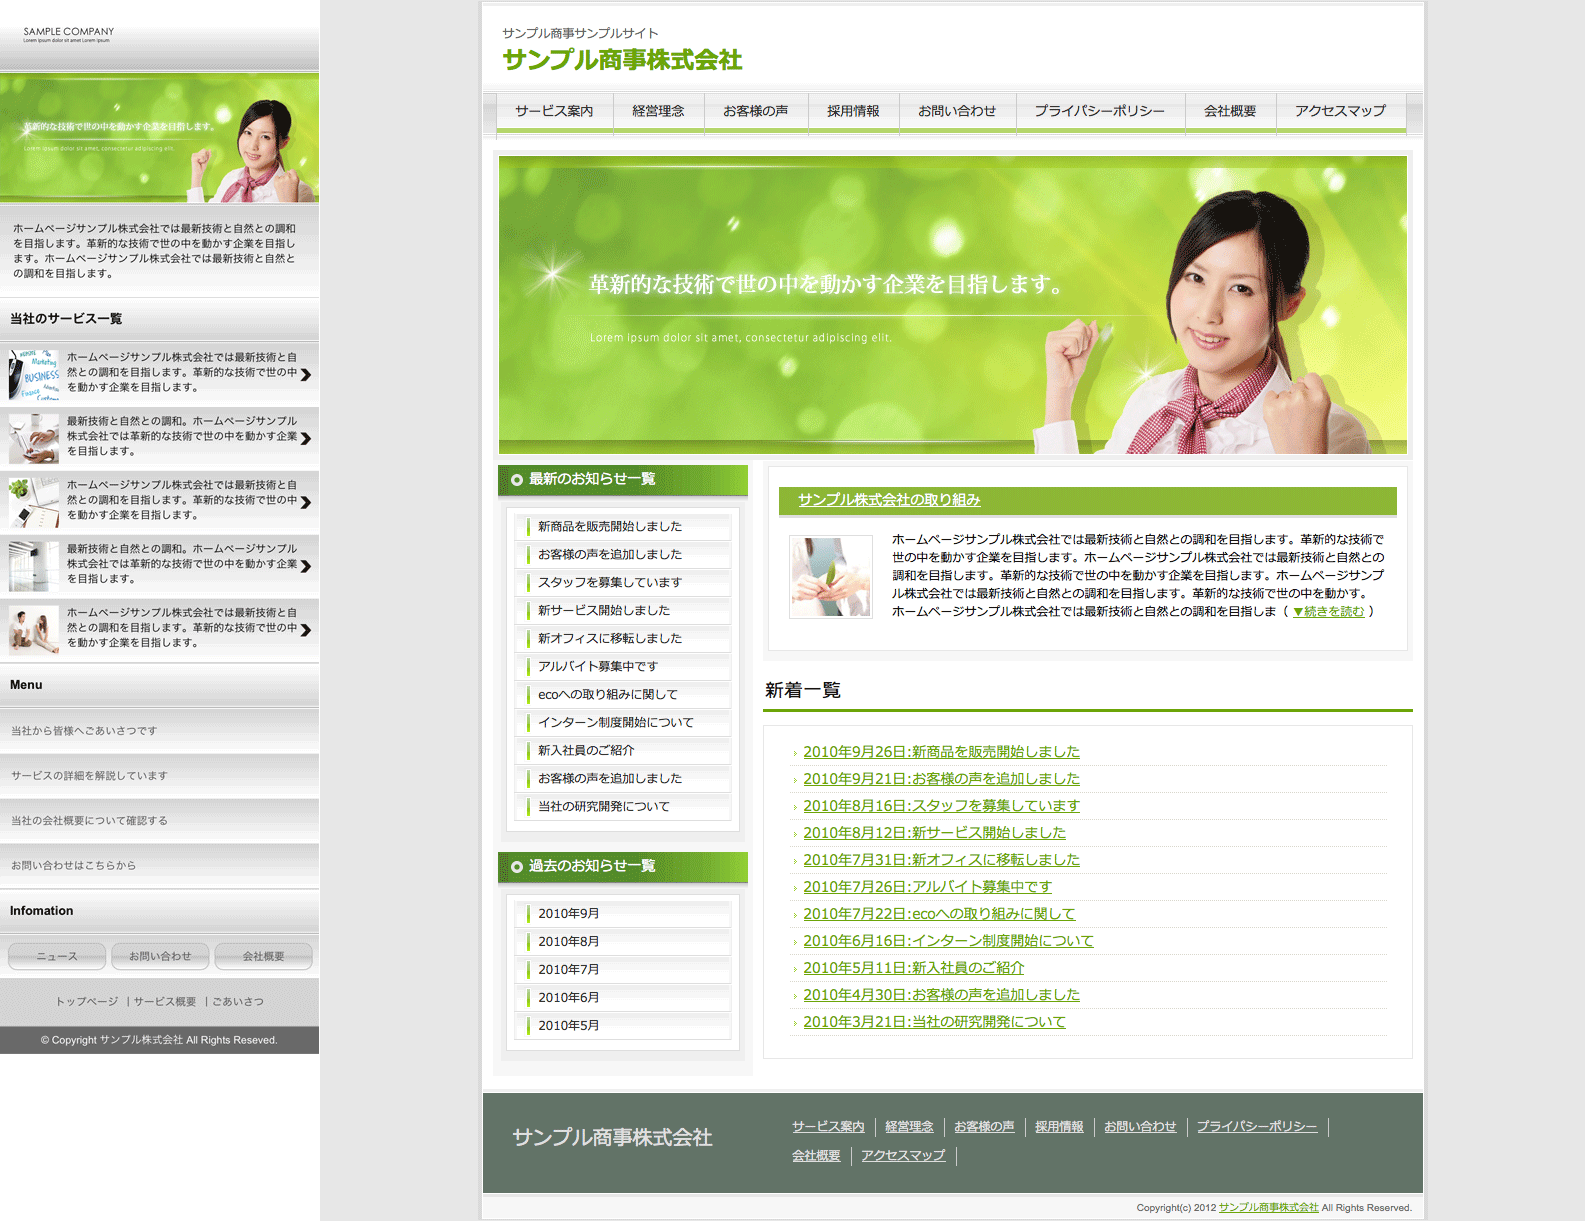Click プライバシーポリシー in the footer
The image size is (1585, 1221).
point(1256,1126)
